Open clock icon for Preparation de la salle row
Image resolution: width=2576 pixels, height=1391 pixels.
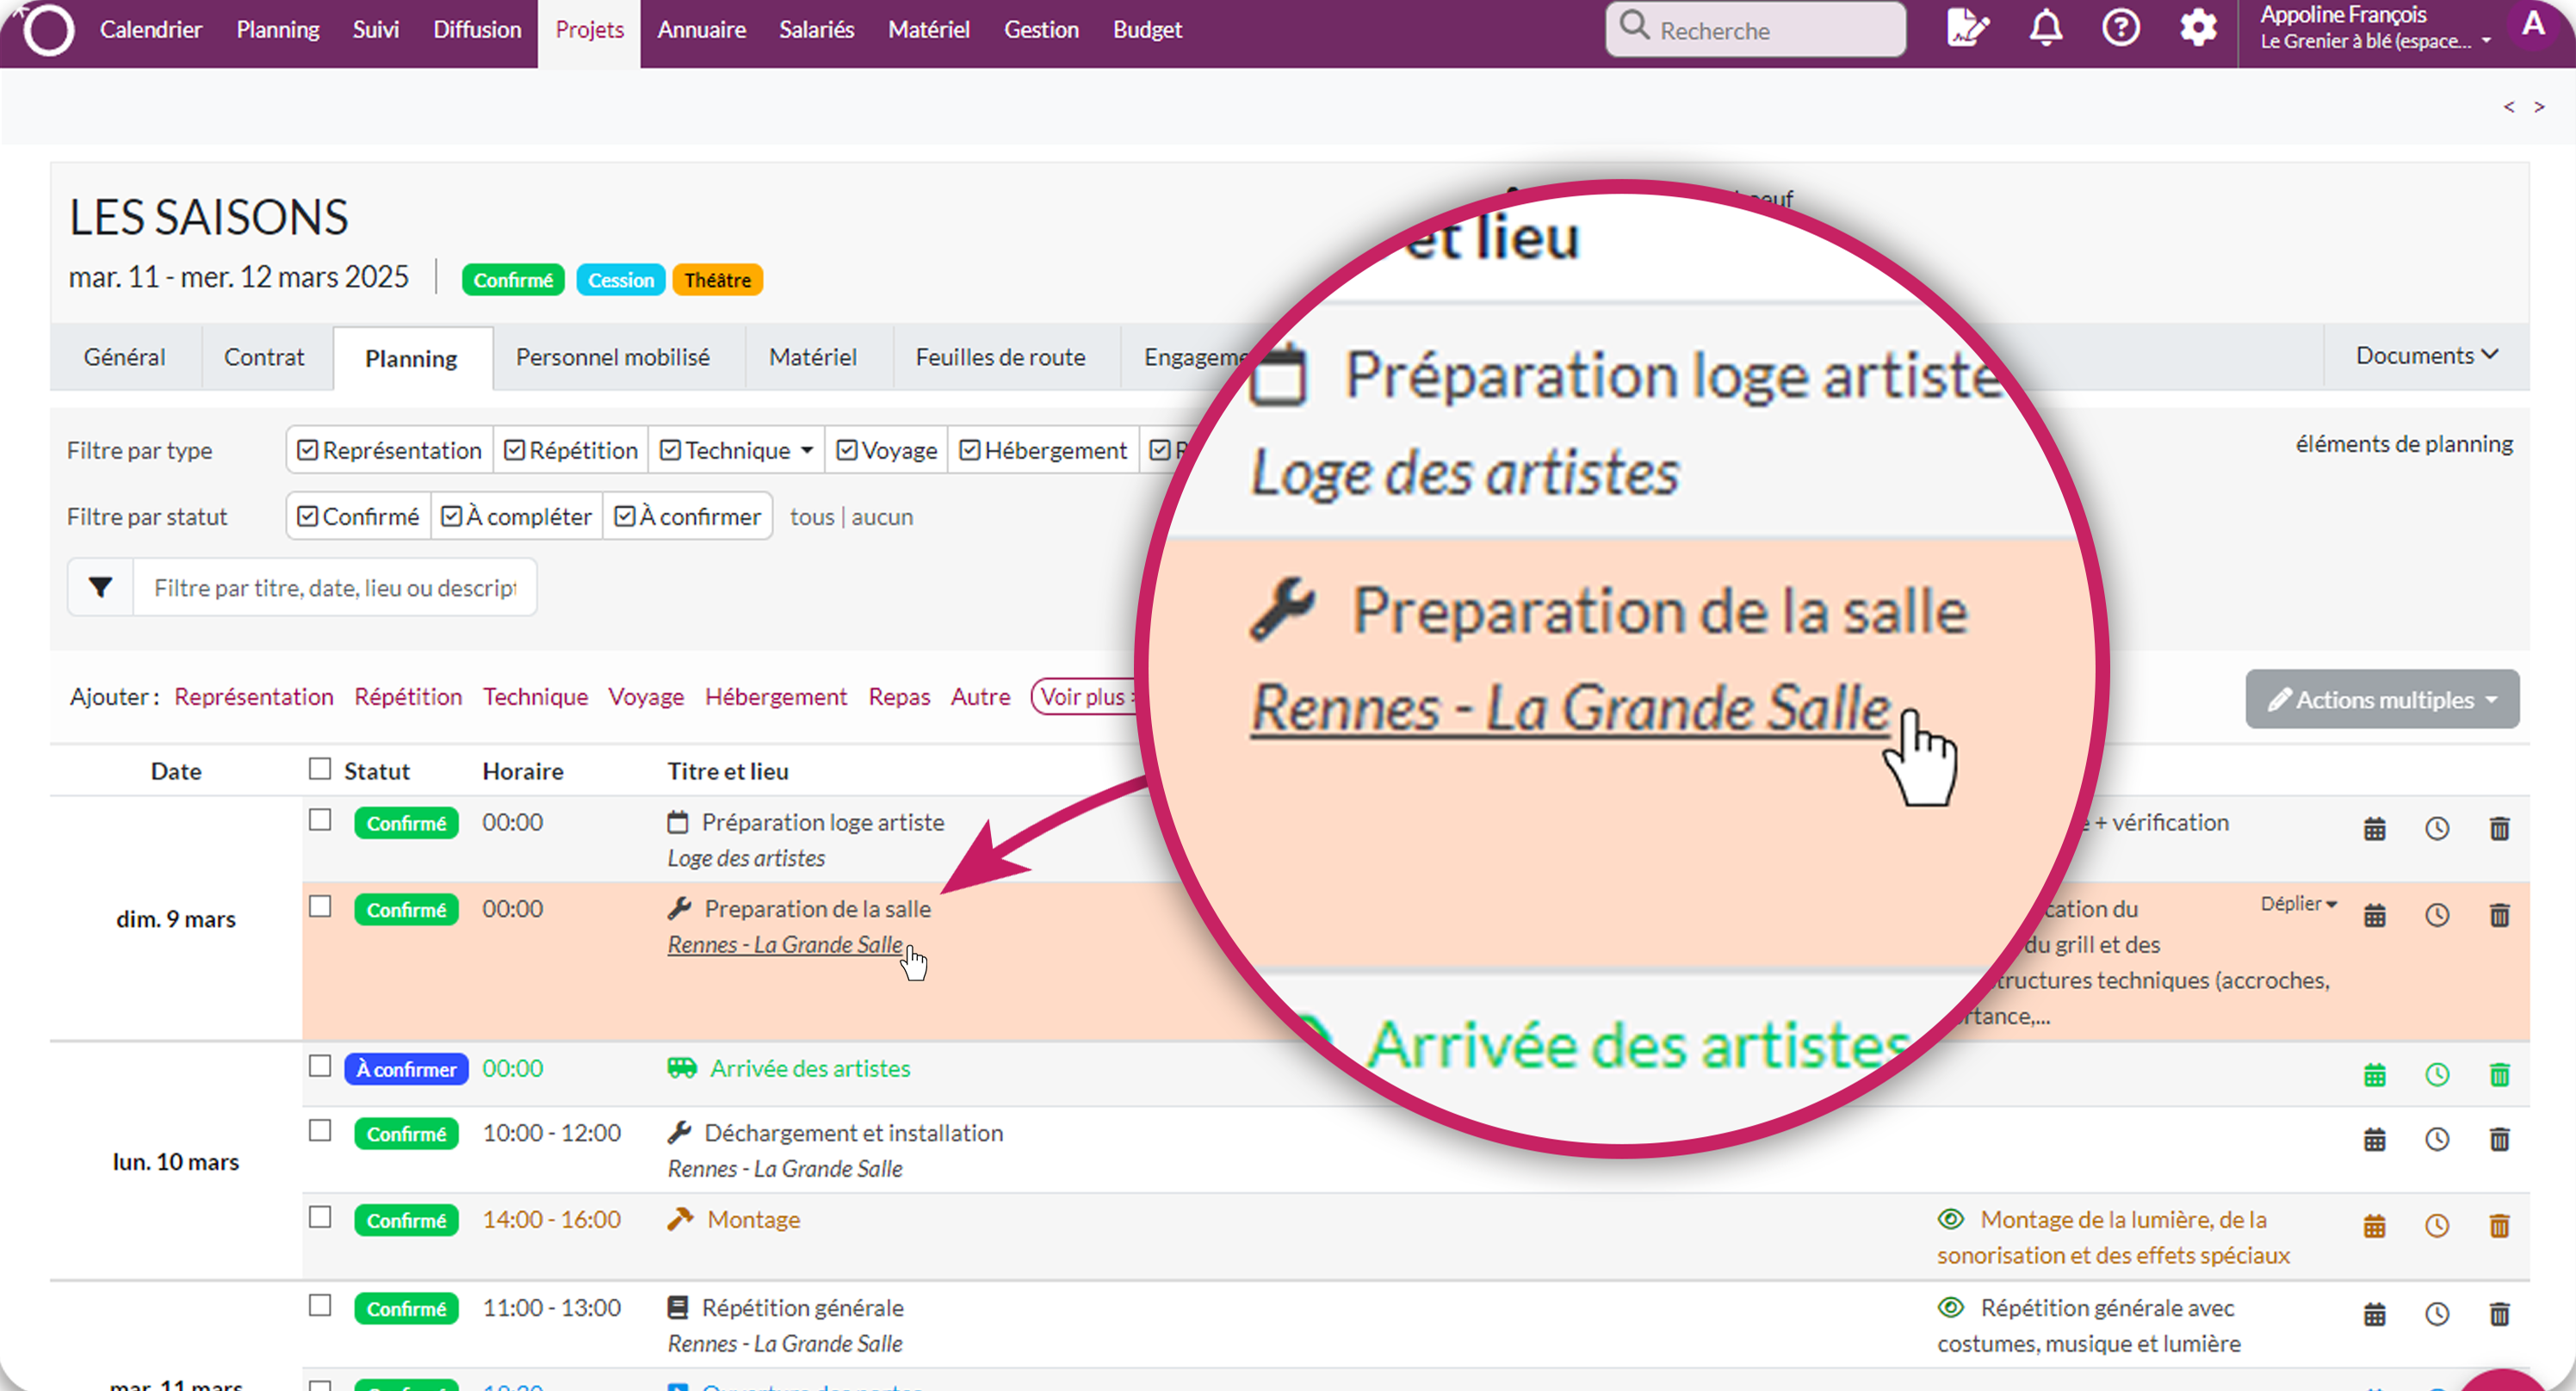pyautogui.click(x=2437, y=915)
